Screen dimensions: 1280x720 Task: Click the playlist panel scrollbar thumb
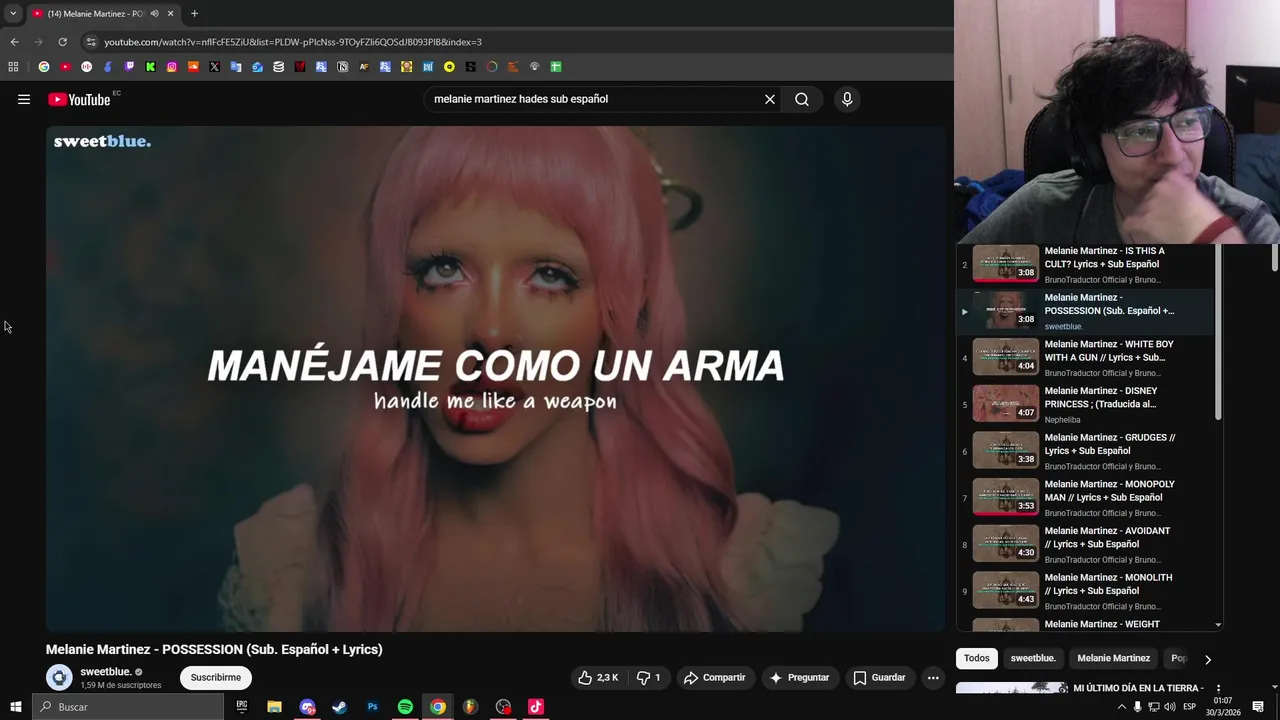(x=1218, y=332)
